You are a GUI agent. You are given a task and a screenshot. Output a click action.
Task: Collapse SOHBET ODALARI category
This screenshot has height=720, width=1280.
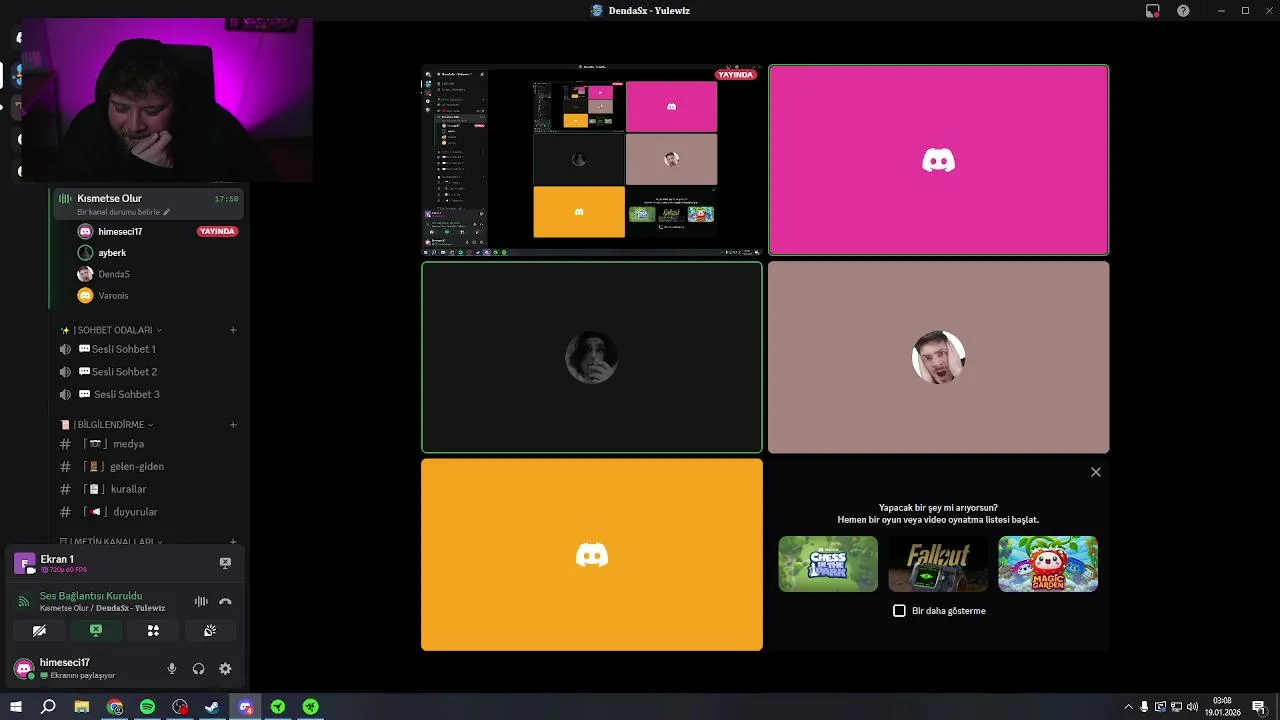click(x=113, y=330)
